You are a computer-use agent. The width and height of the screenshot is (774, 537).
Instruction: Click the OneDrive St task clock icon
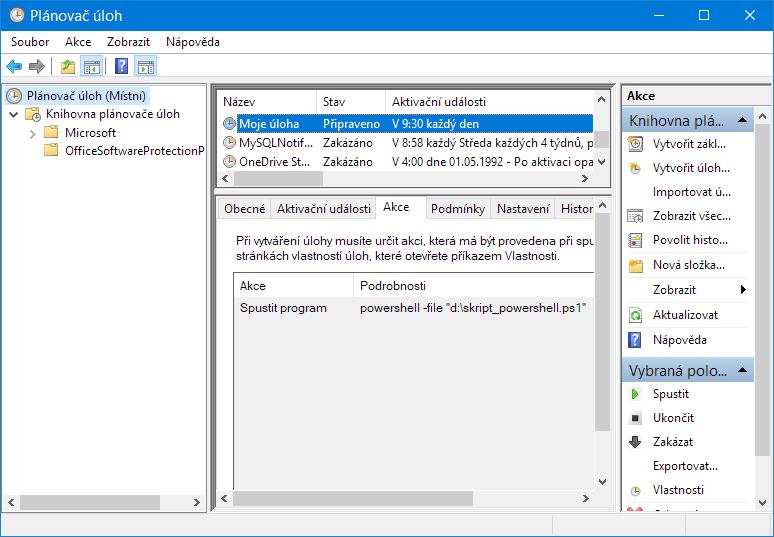click(x=229, y=161)
